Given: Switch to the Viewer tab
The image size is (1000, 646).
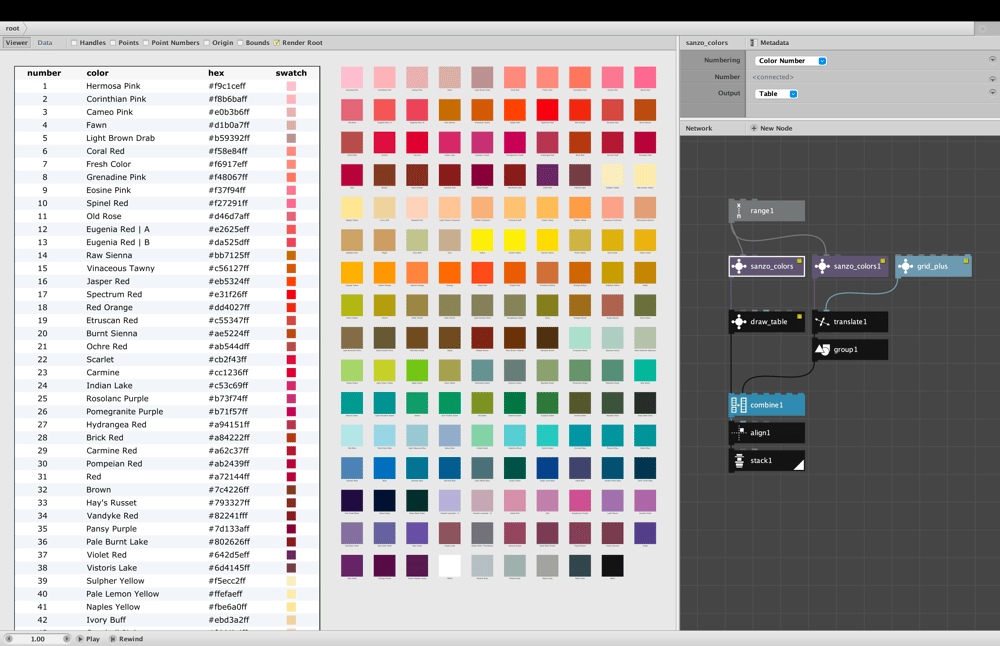Looking at the screenshot, I should tap(17, 43).
